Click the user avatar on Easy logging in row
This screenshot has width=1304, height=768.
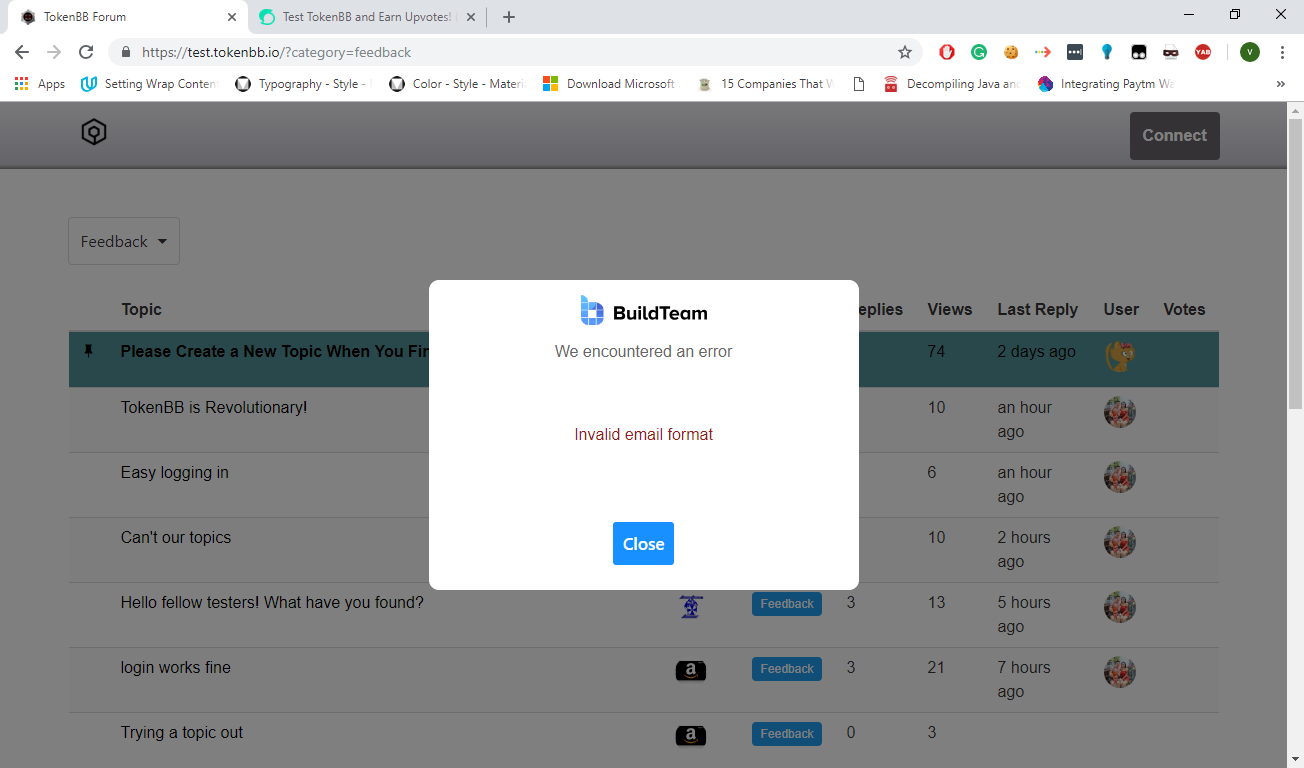click(1120, 477)
